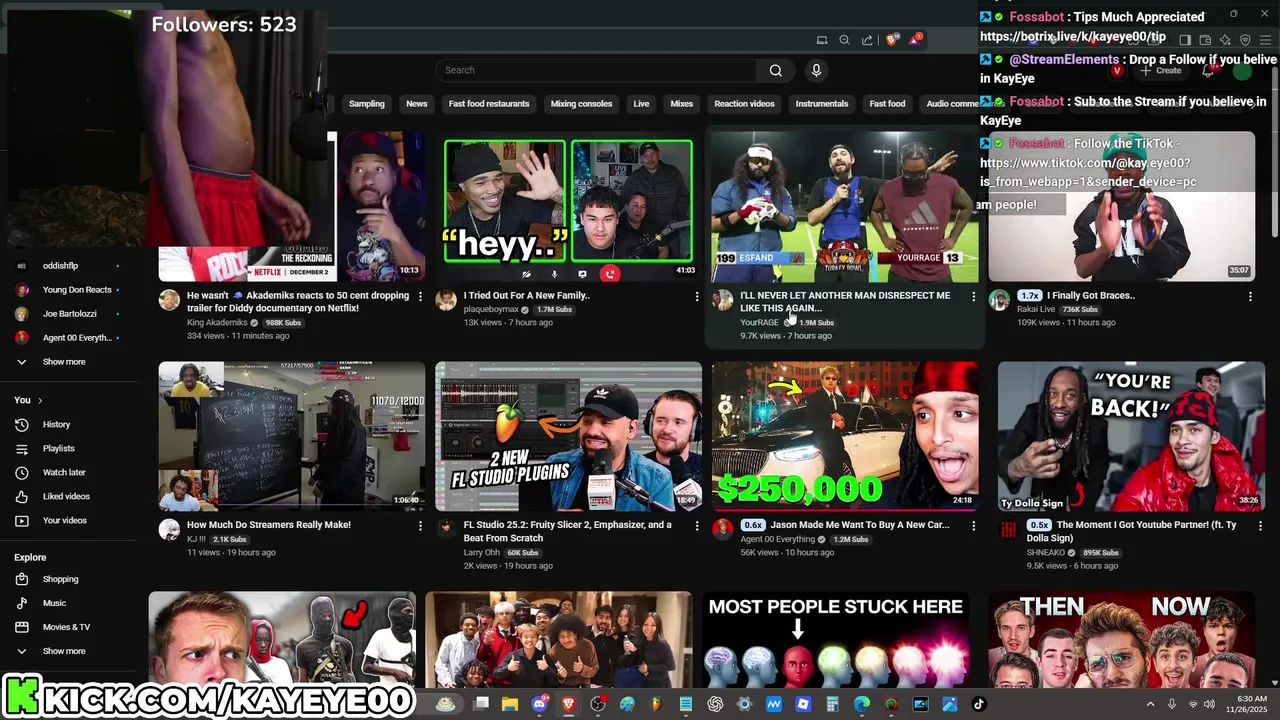Open Discord from the taskbar
Image resolution: width=1280 pixels, height=720 pixels.
[540, 704]
